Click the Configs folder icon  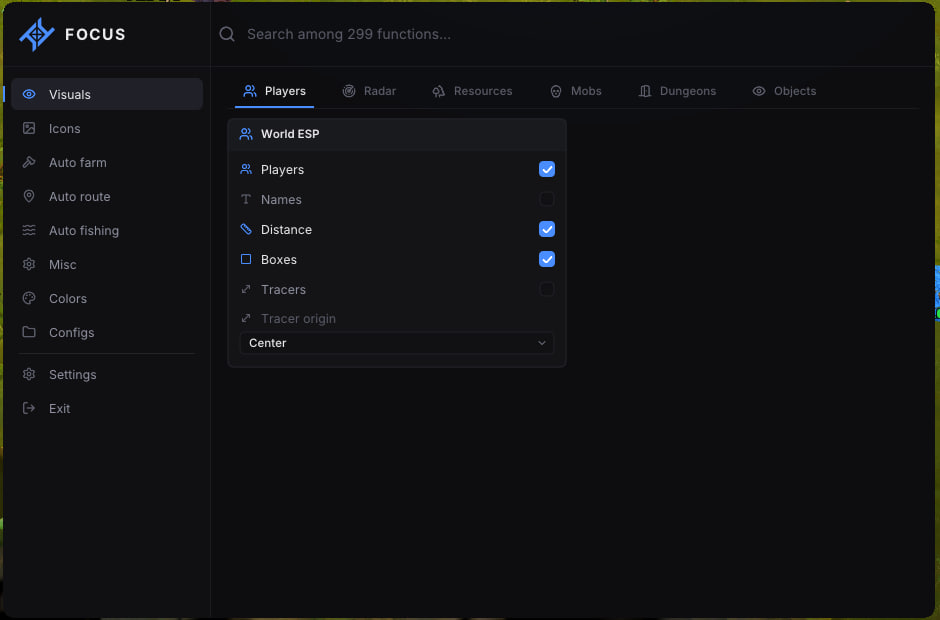pyautogui.click(x=29, y=332)
